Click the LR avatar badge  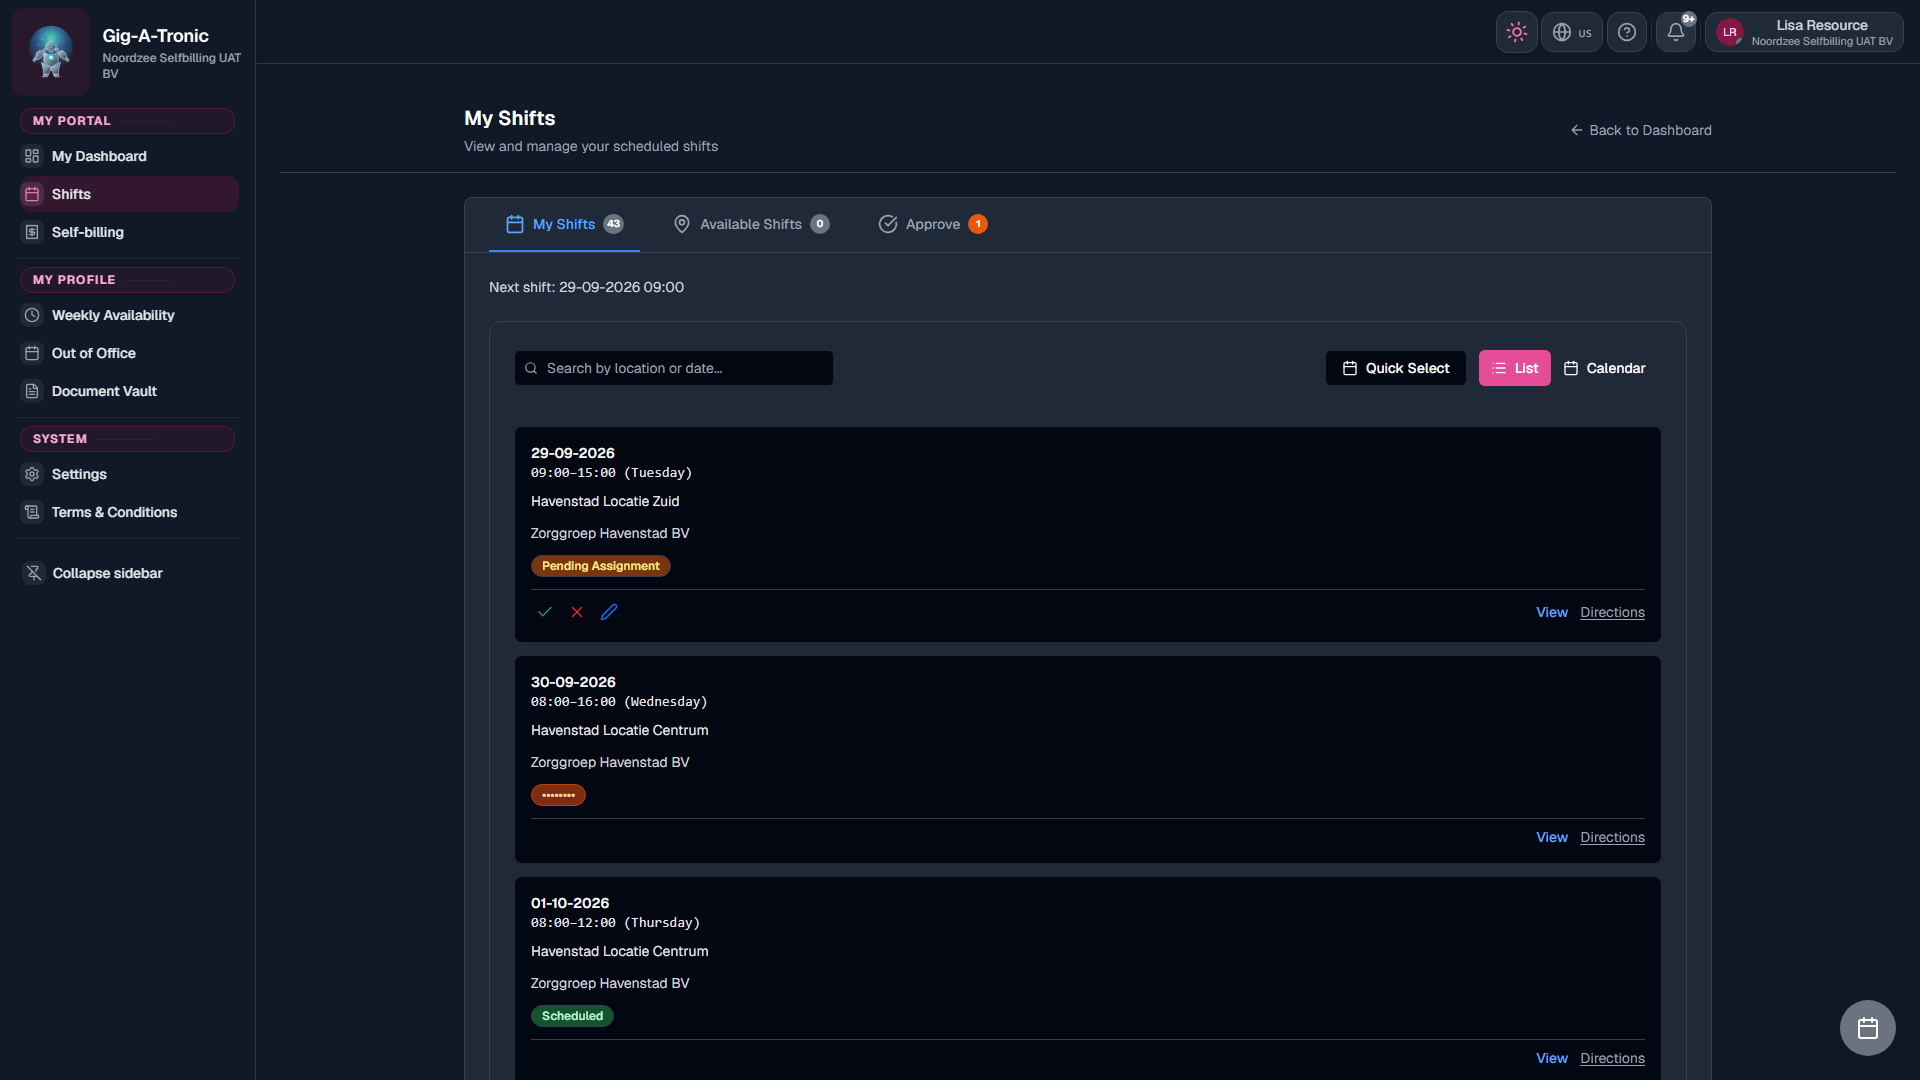[x=1729, y=32]
